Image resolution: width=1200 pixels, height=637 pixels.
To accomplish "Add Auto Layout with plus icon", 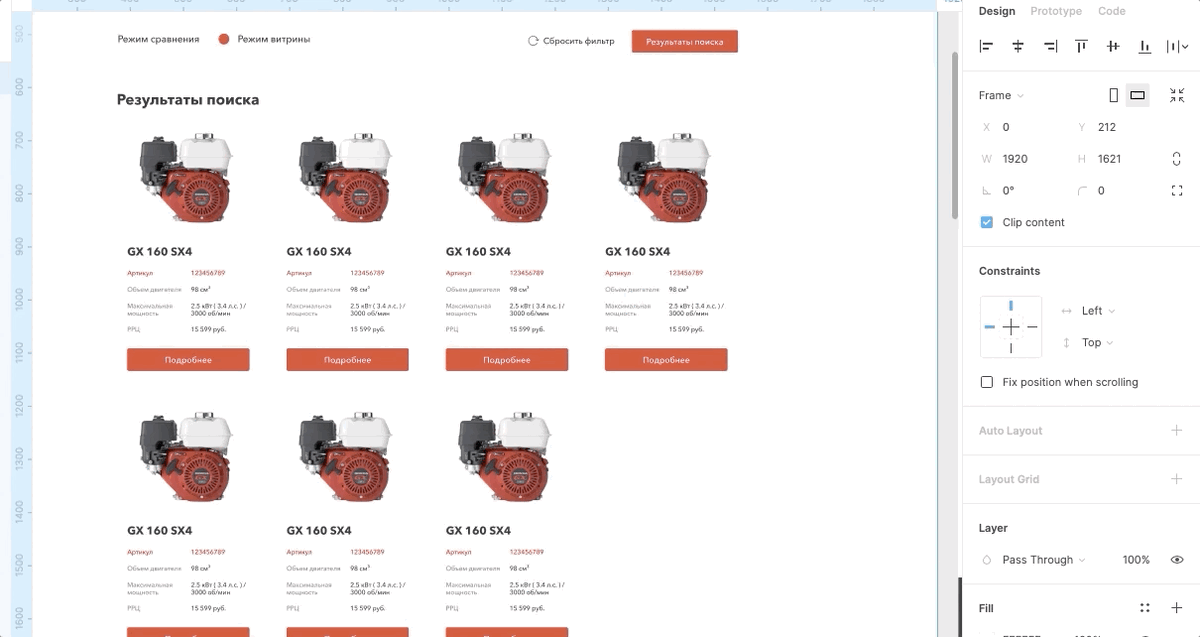I will coord(1177,431).
